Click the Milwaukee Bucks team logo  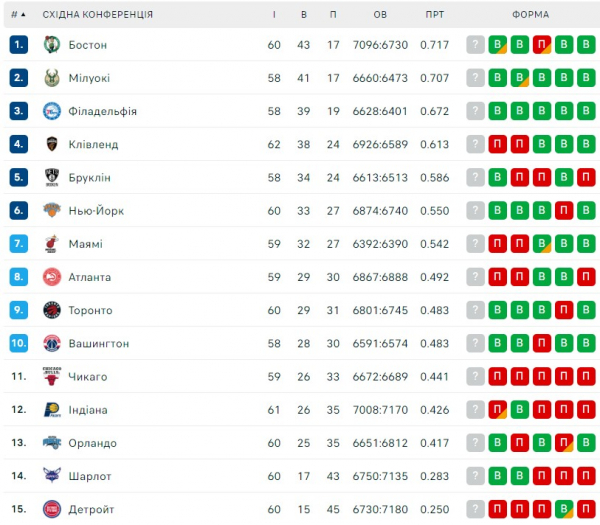52,78
